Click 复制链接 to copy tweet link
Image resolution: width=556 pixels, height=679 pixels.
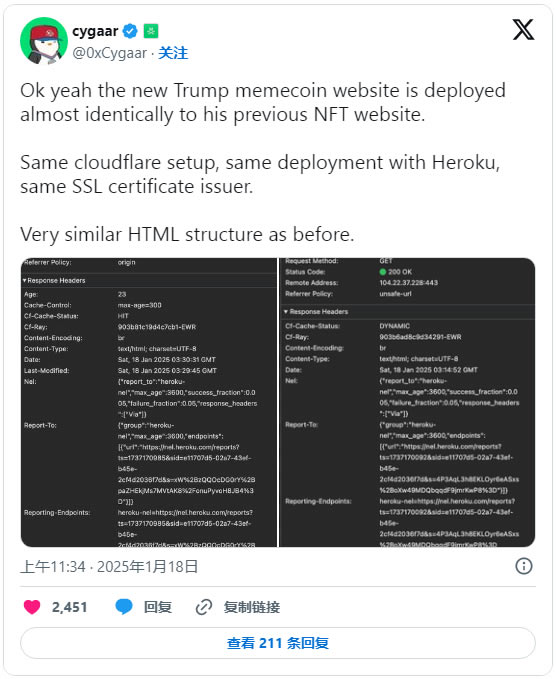click(252, 607)
